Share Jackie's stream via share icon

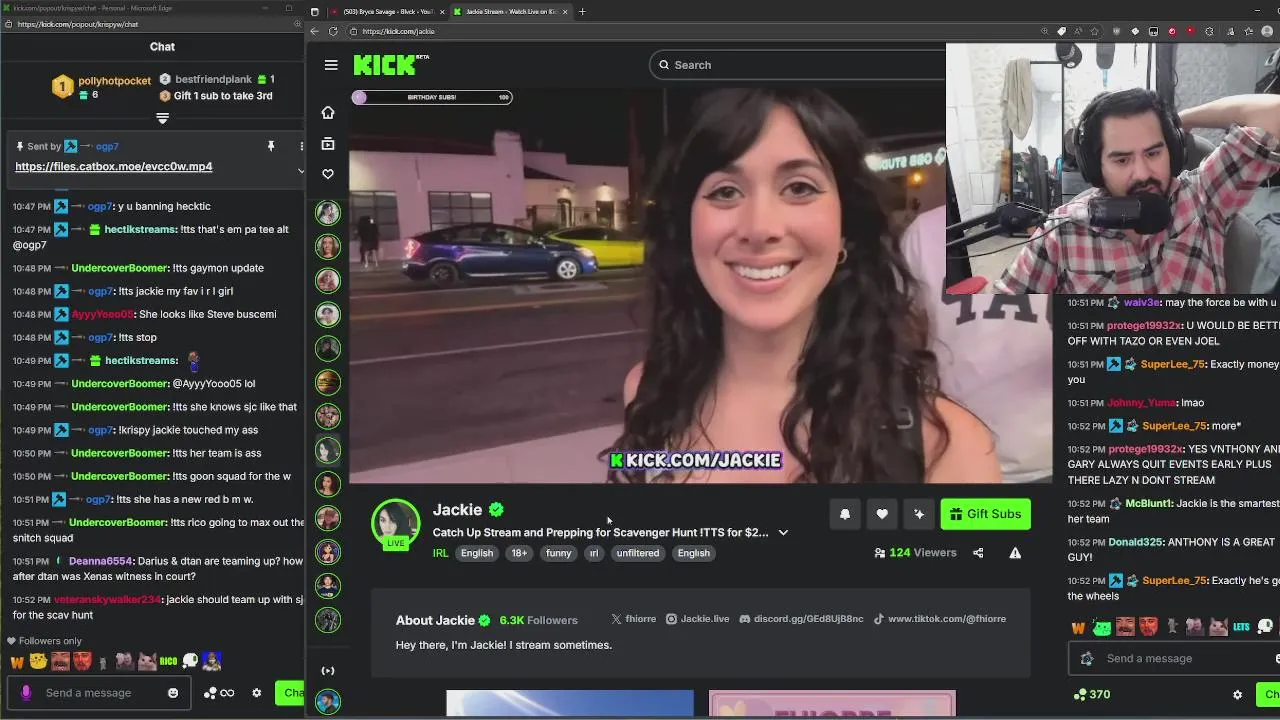tap(978, 553)
